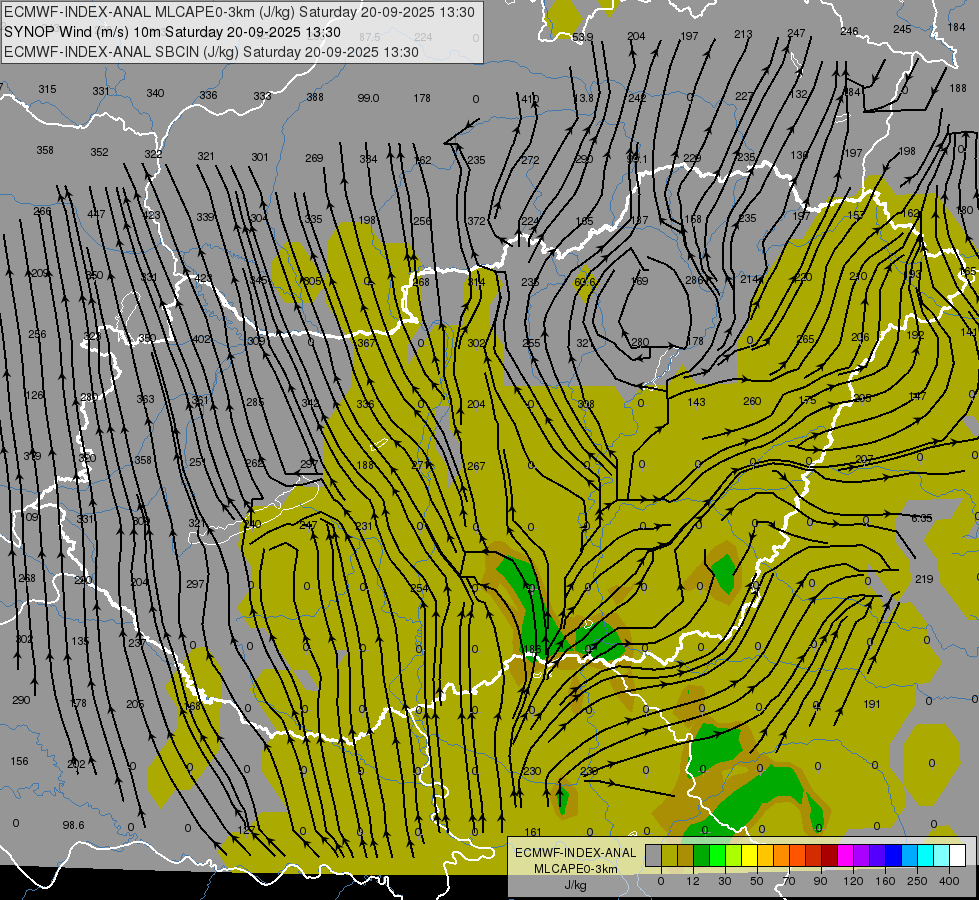Click the gray legend swatch below 0
This screenshot has width=979, height=900.
tap(653, 856)
